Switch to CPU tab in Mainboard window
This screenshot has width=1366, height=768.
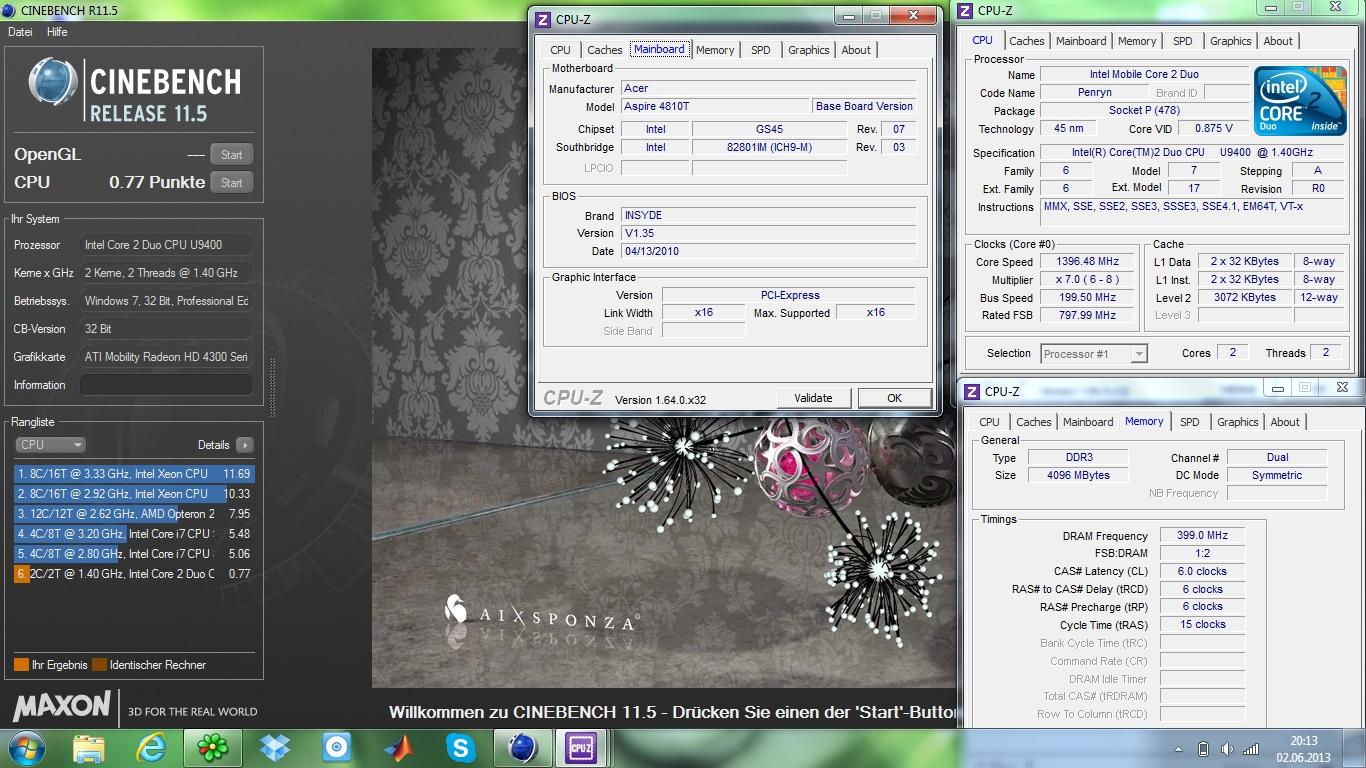(560, 50)
